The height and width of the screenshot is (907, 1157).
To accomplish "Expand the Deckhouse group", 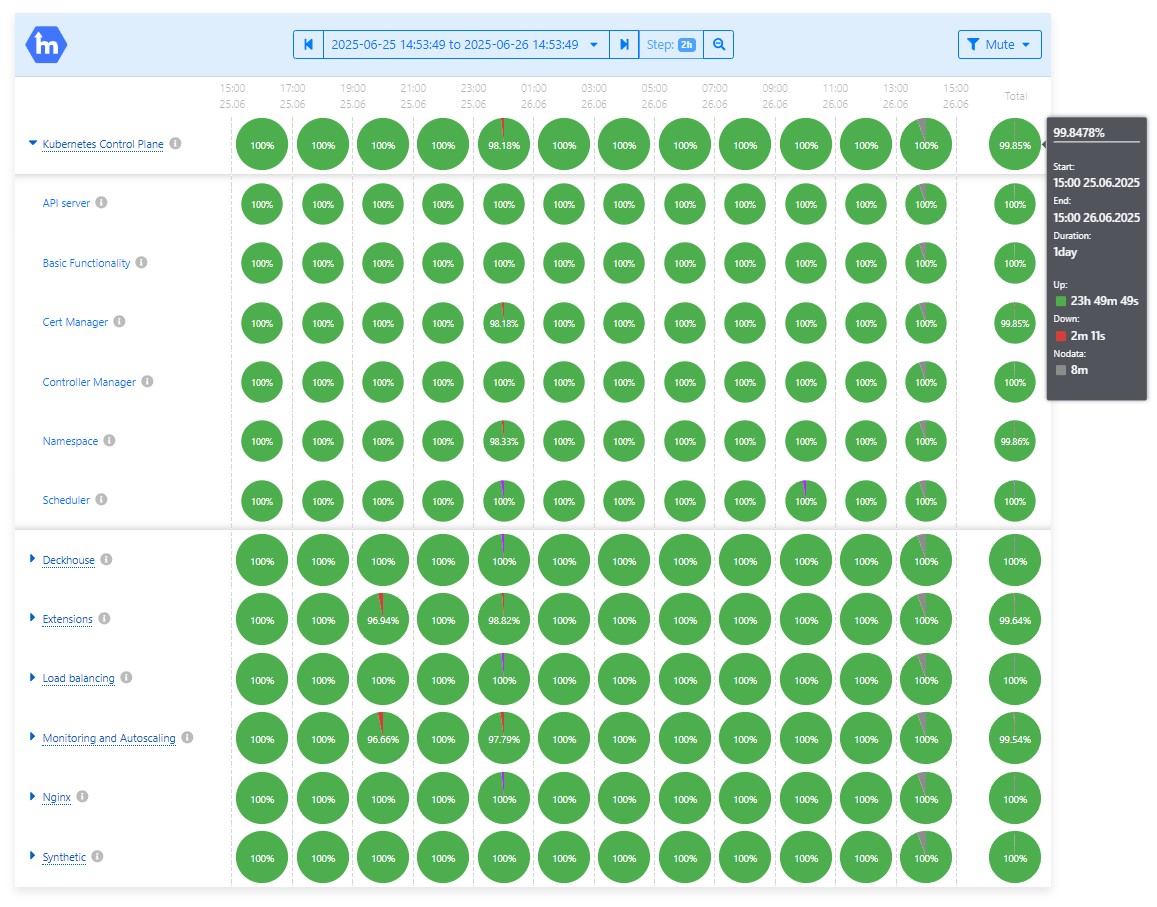I will [32, 559].
